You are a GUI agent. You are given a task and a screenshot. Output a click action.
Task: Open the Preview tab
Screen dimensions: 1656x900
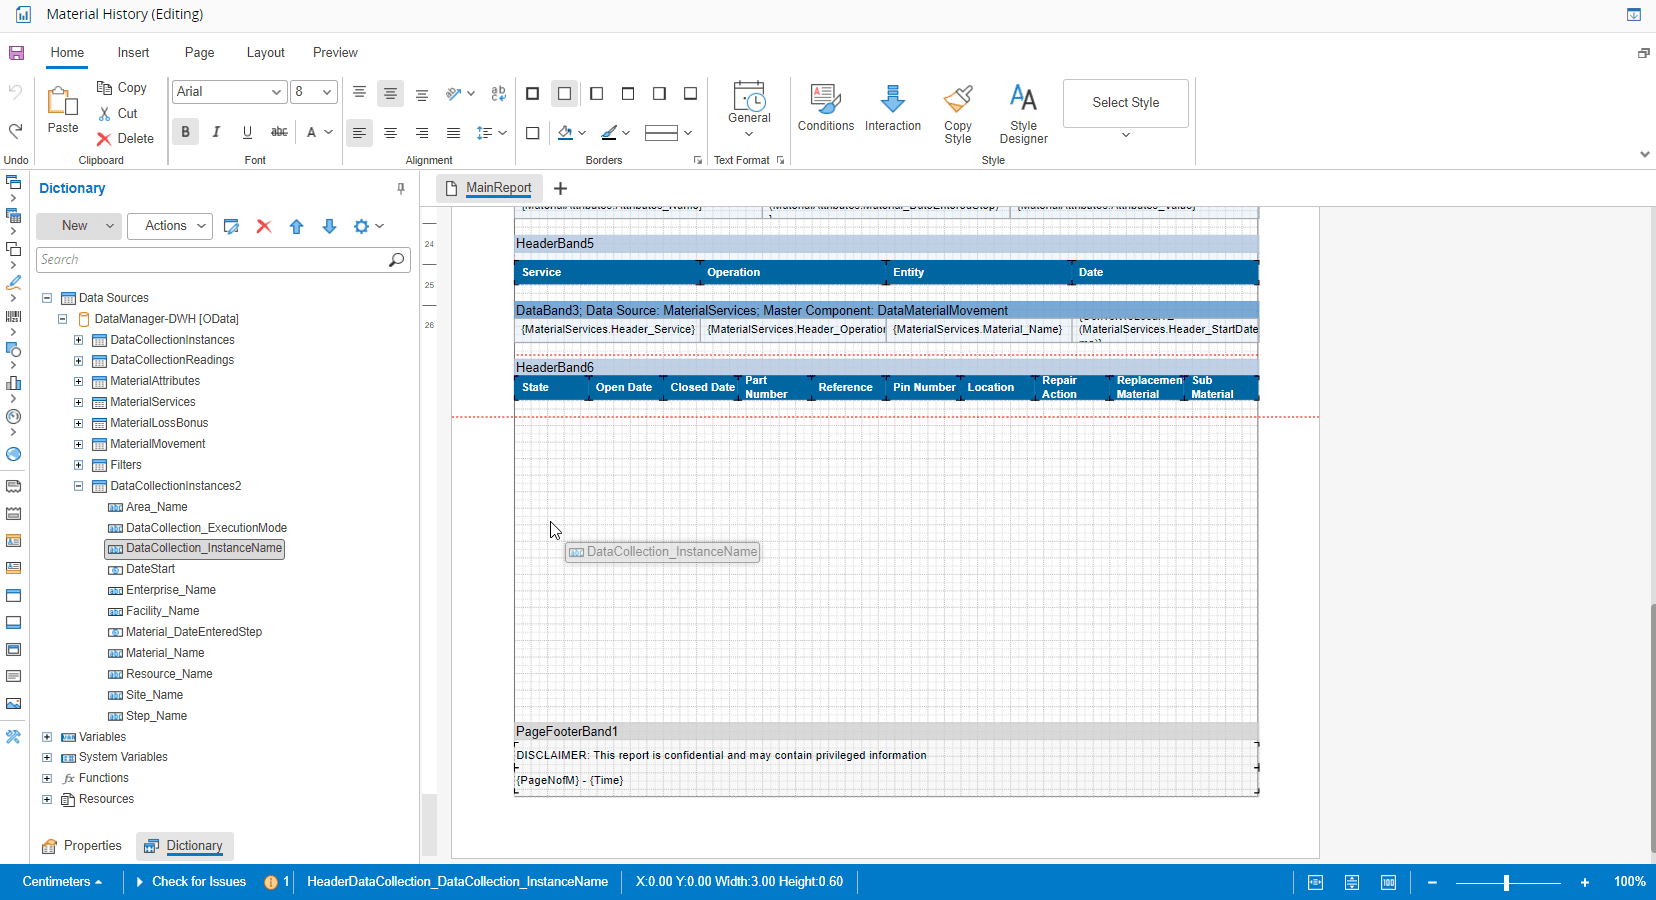pyautogui.click(x=335, y=53)
